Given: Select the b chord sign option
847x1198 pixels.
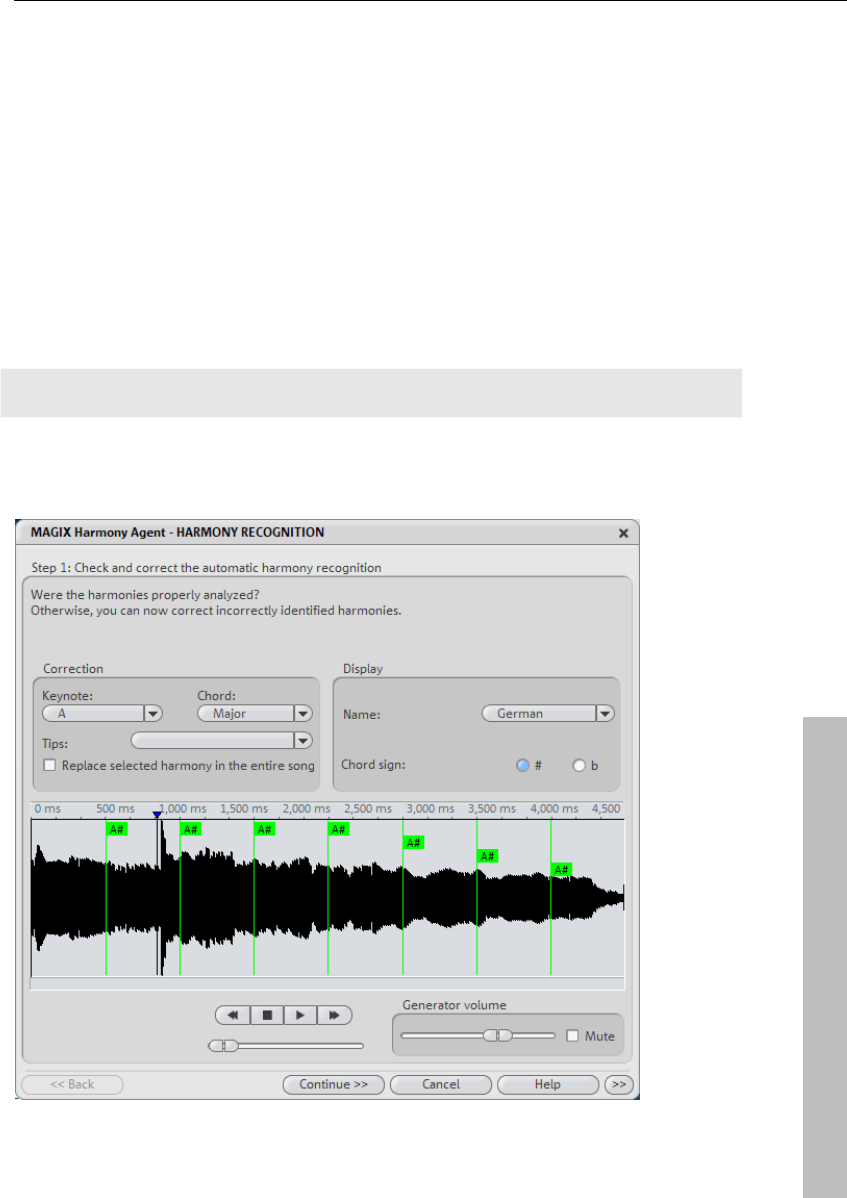Looking at the screenshot, I should pyautogui.click(x=579, y=765).
